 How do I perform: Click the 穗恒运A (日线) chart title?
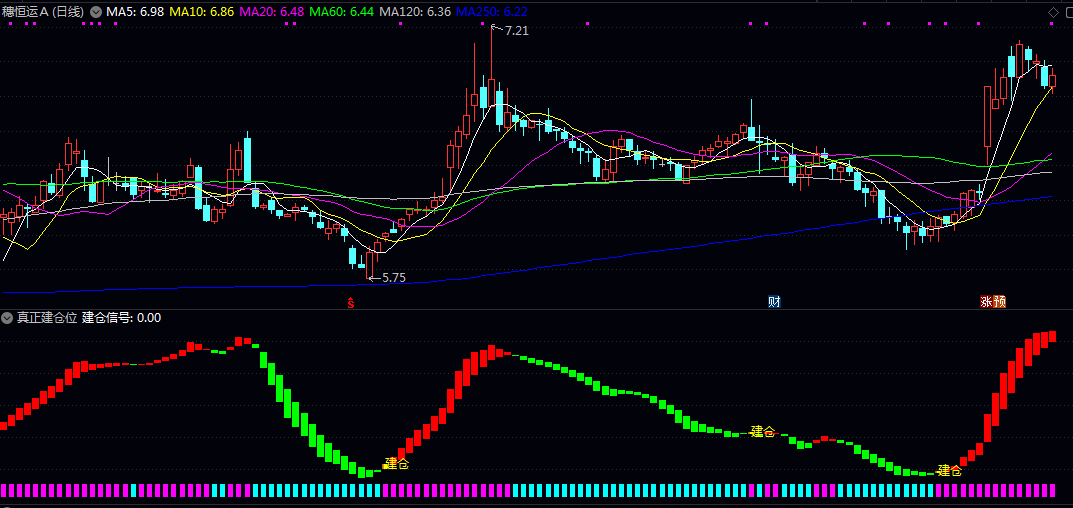(x=44, y=12)
